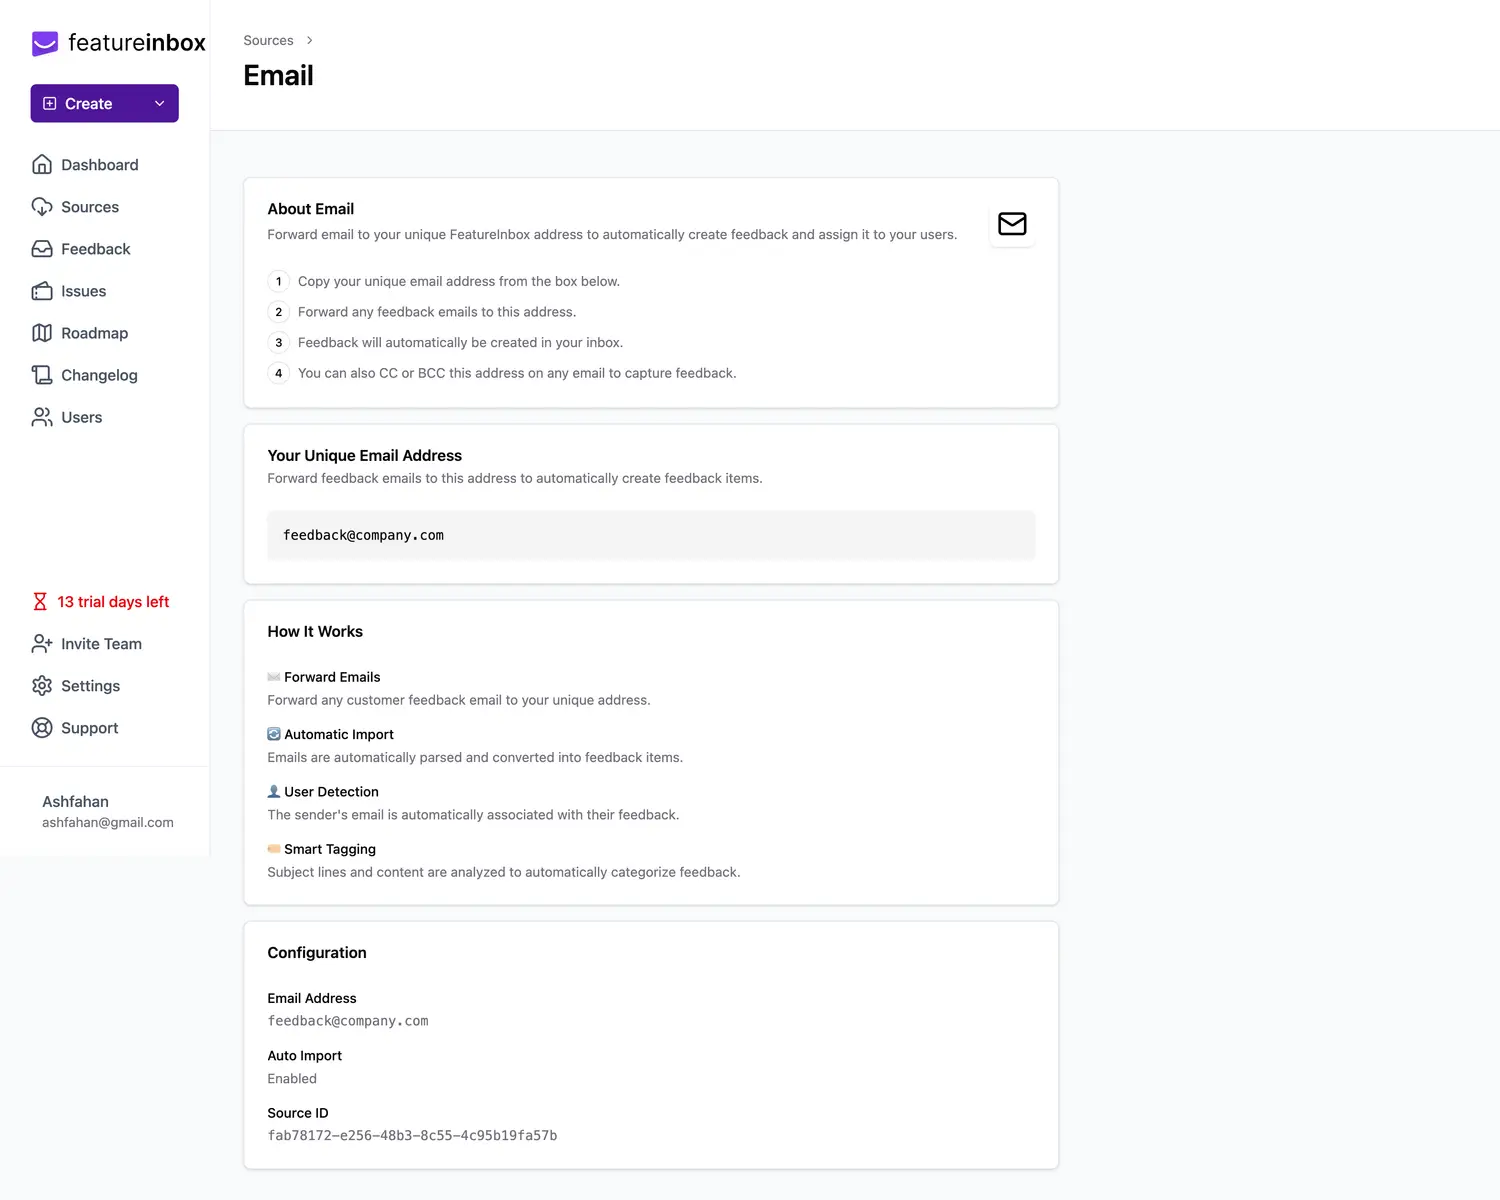Viewport: 1500px width, 1200px height.
Task: Click the Dashboard home icon
Action: (x=42, y=165)
